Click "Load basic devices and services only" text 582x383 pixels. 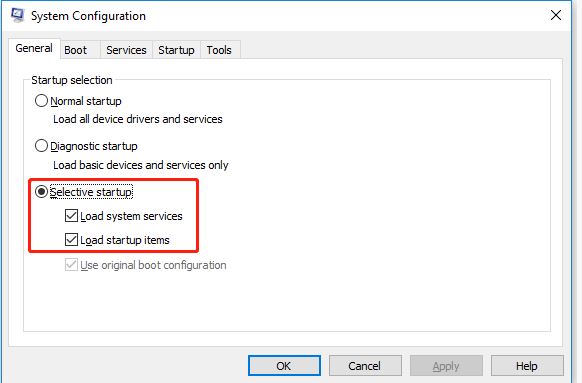click(141, 165)
